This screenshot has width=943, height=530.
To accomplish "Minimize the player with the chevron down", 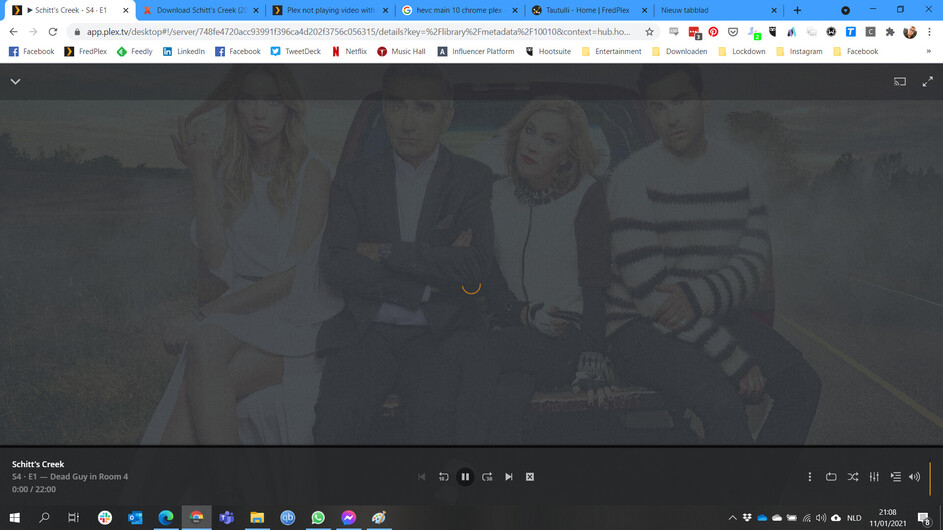I will click(16, 81).
